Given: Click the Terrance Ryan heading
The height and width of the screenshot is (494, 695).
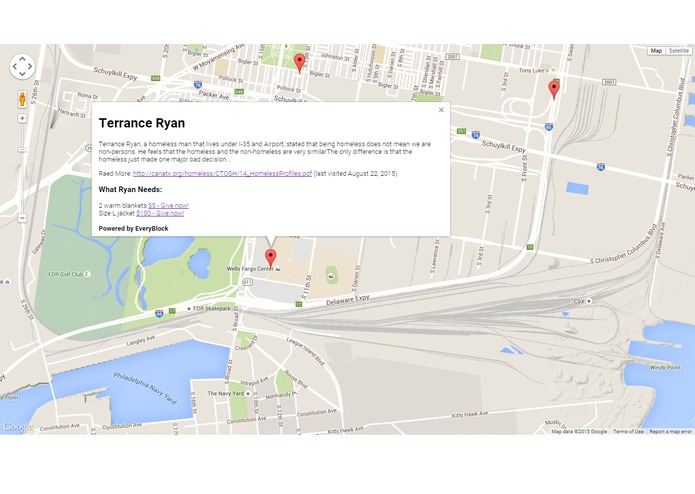Looking at the screenshot, I should [x=142, y=123].
